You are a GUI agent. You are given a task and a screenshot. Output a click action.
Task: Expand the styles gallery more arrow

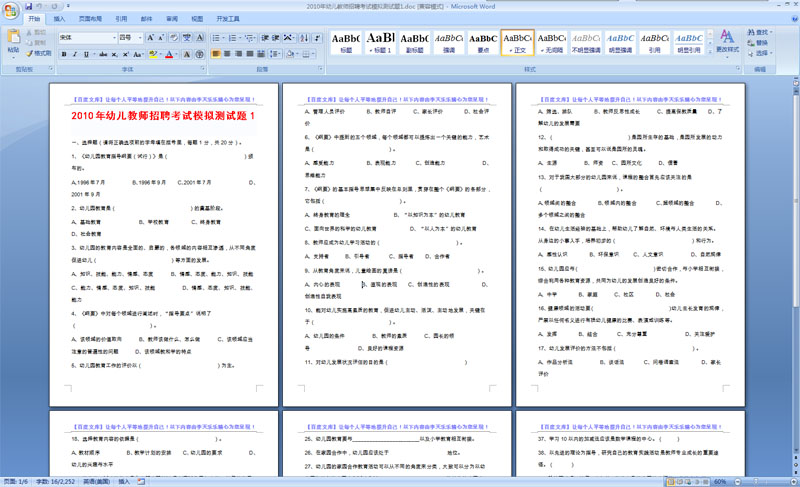click(710, 52)
